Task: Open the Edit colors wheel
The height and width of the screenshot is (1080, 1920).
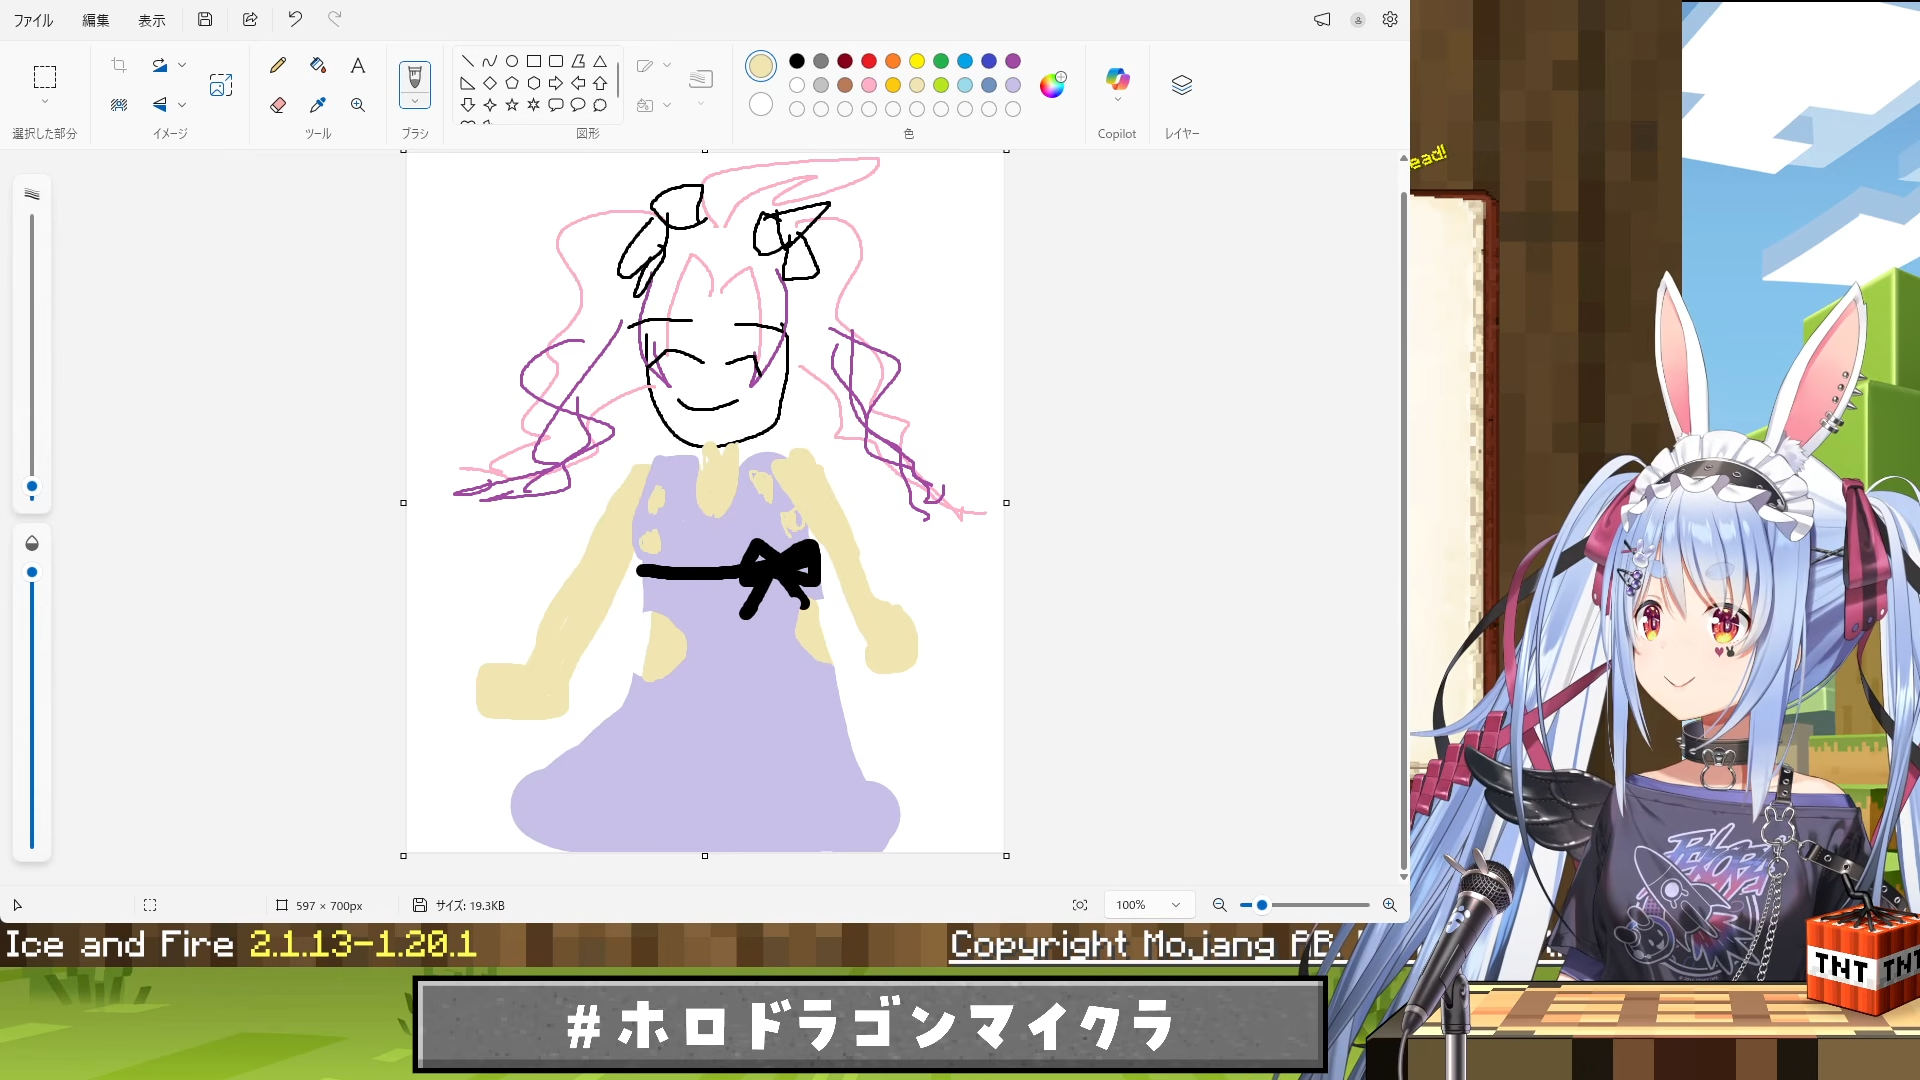Action: pos(1052,86)
